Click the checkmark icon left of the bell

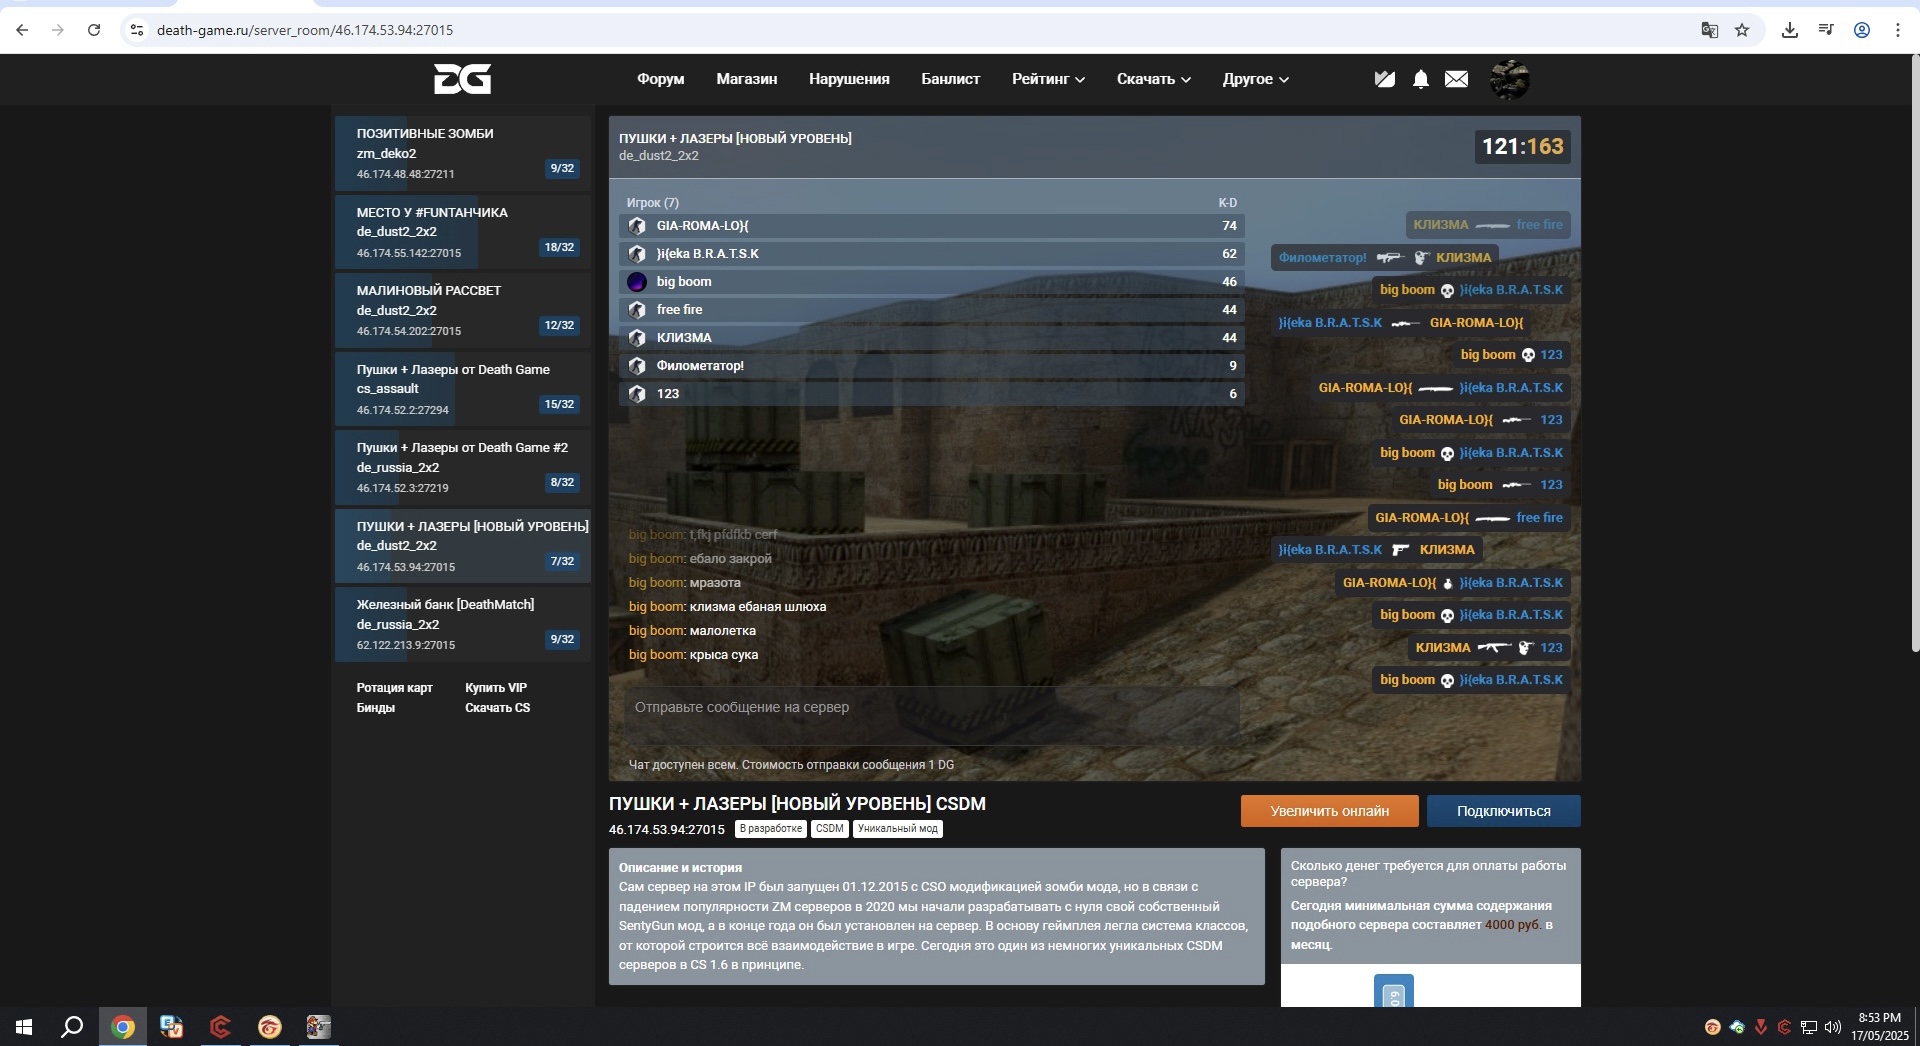[x=1384, y=79]
